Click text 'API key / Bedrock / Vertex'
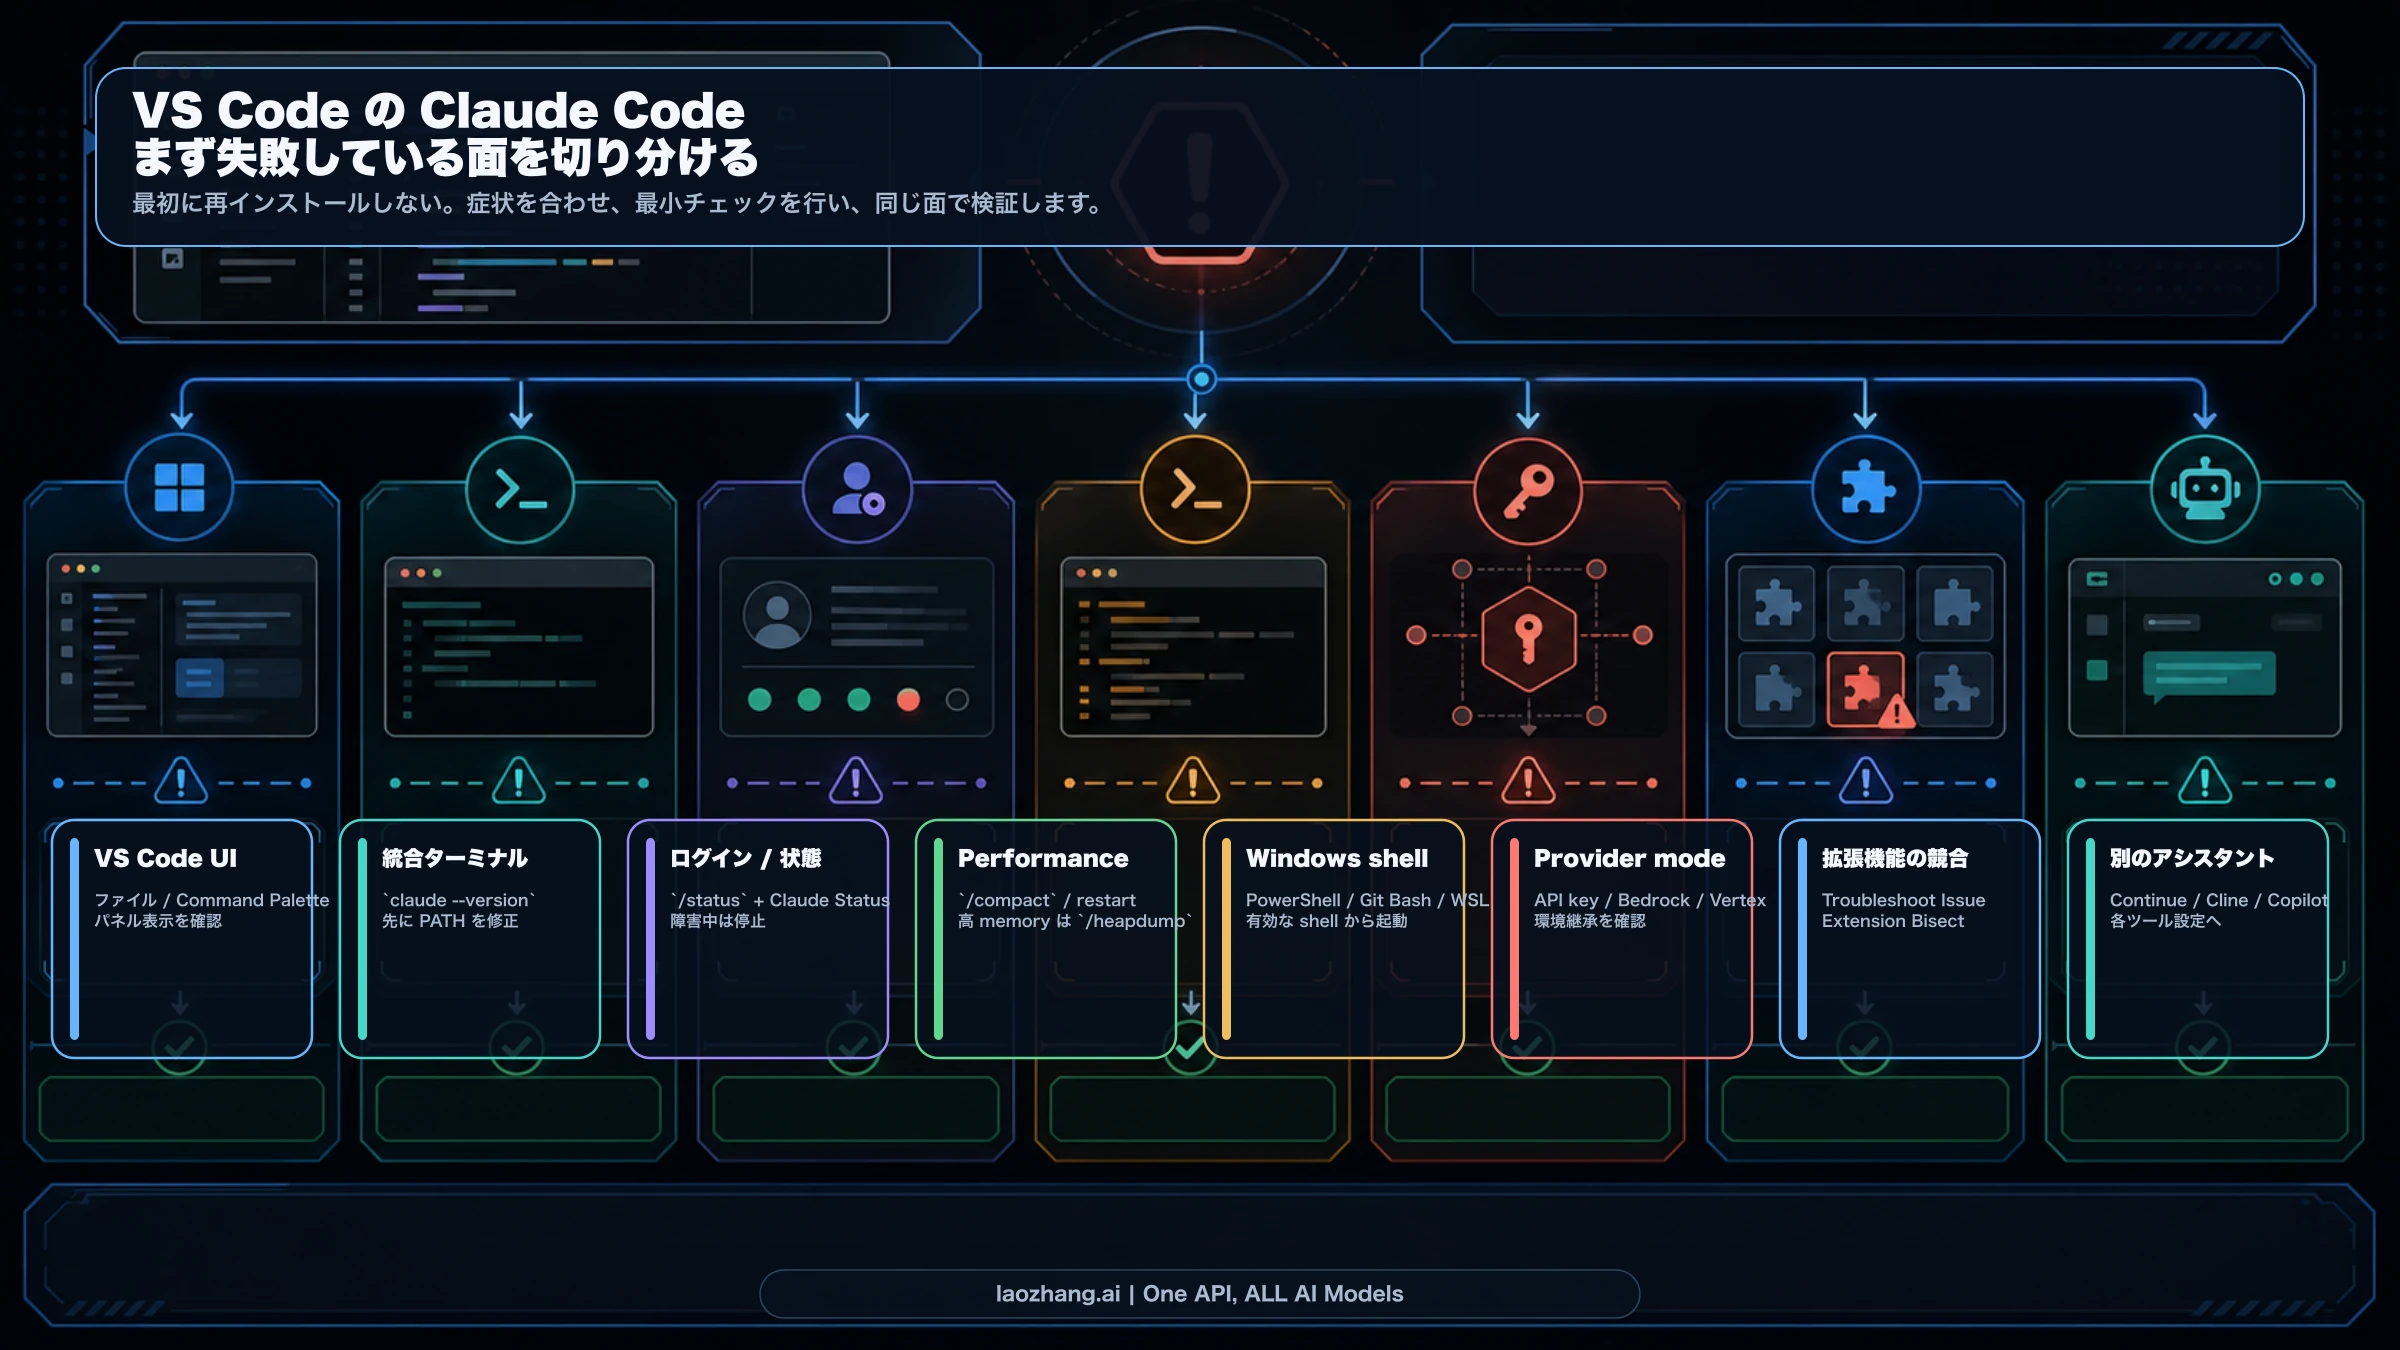 1650,900
